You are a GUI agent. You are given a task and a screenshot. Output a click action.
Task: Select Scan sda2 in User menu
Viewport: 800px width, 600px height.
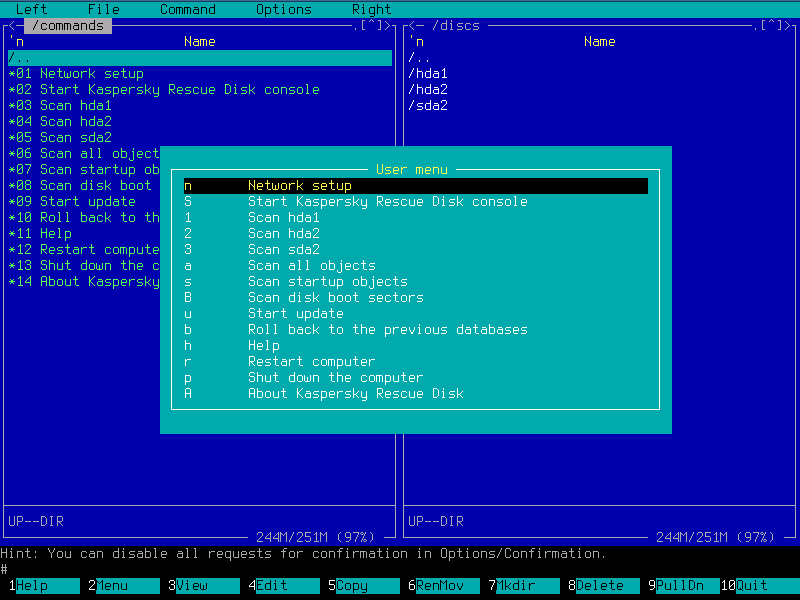416,249
